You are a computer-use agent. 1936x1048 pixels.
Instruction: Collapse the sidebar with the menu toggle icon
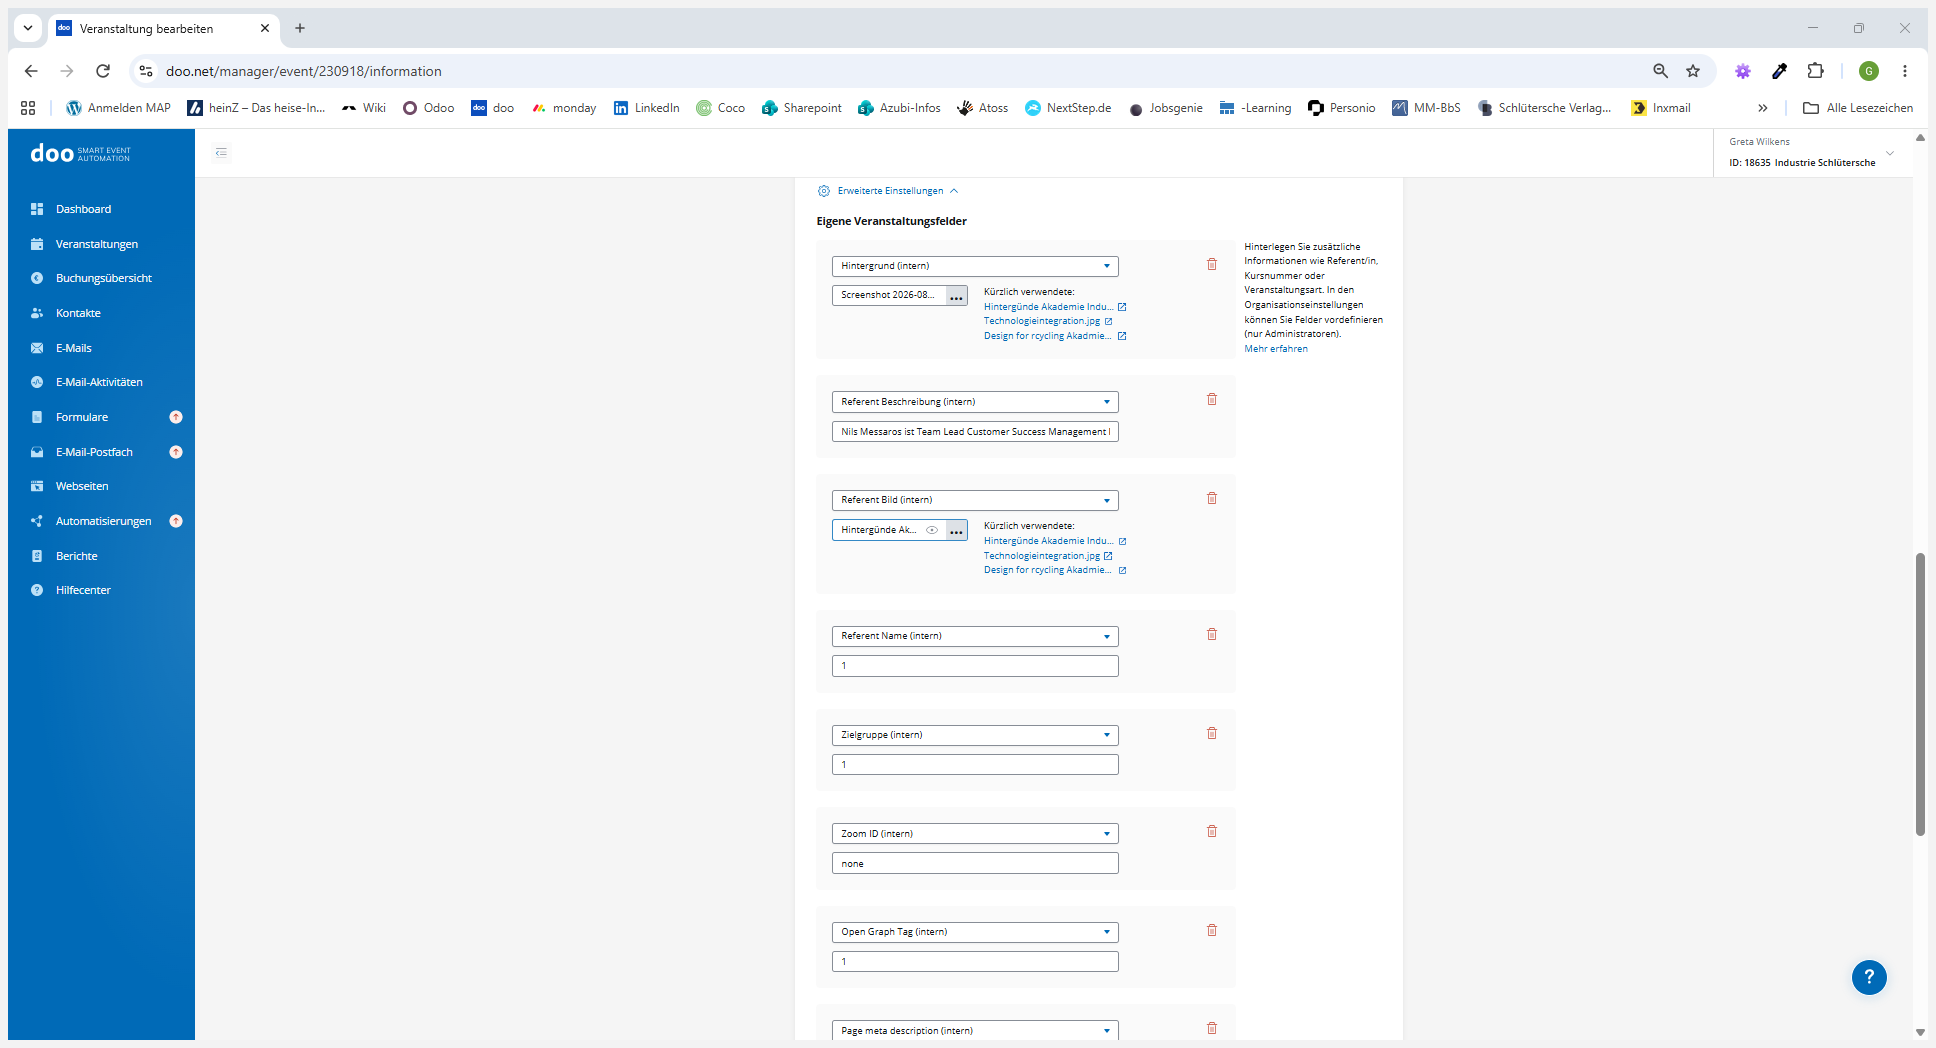tap(222, 153)
